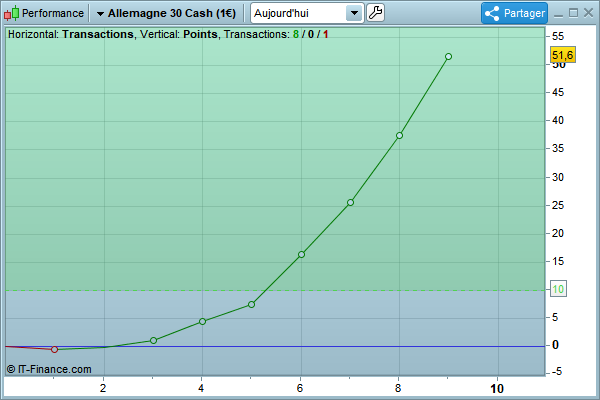600x400 pixels.
Task: Click the Performance candlestick icon
Action: click(x=11, y=13)
